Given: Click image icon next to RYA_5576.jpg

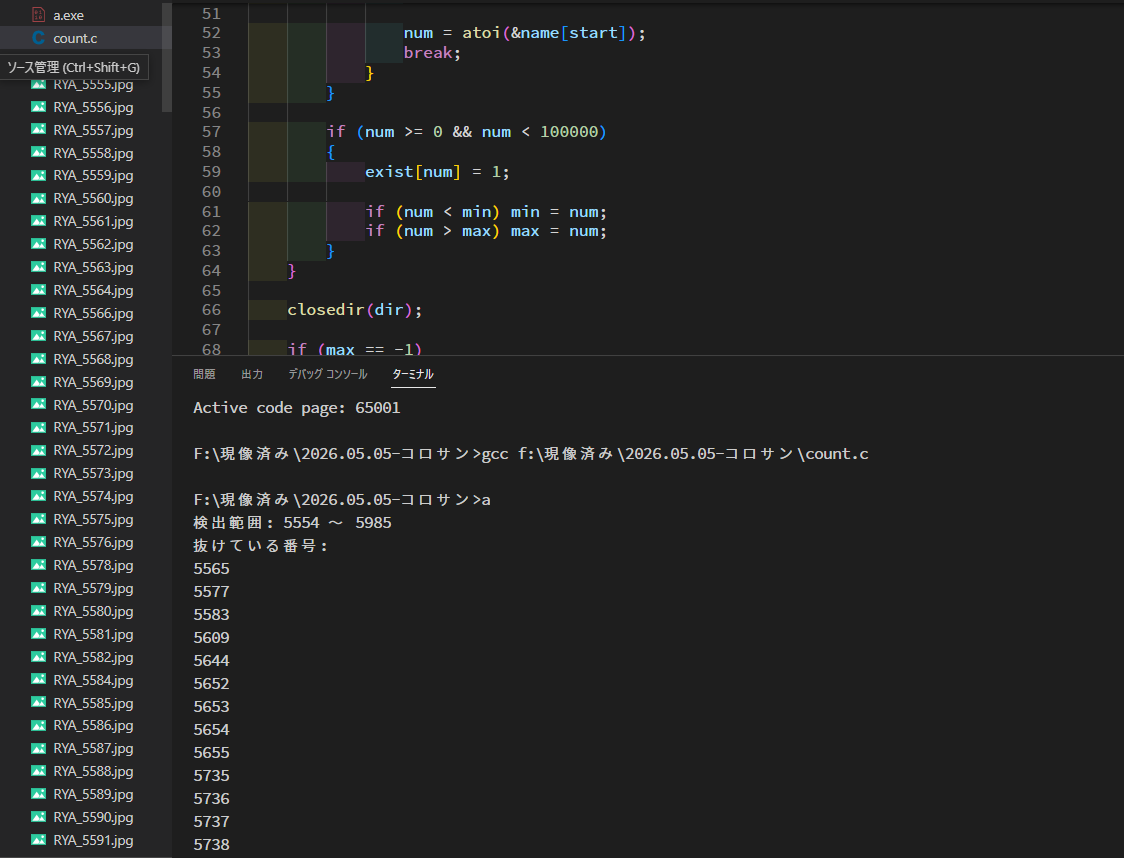Looking at the screenshot, I should (39, 542).
